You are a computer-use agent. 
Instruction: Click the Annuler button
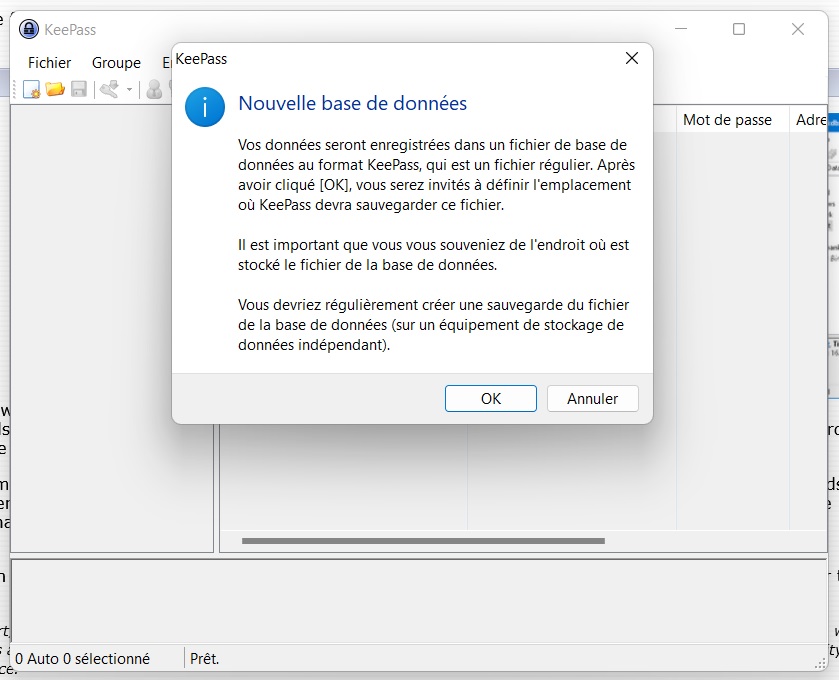click(592, 398)
